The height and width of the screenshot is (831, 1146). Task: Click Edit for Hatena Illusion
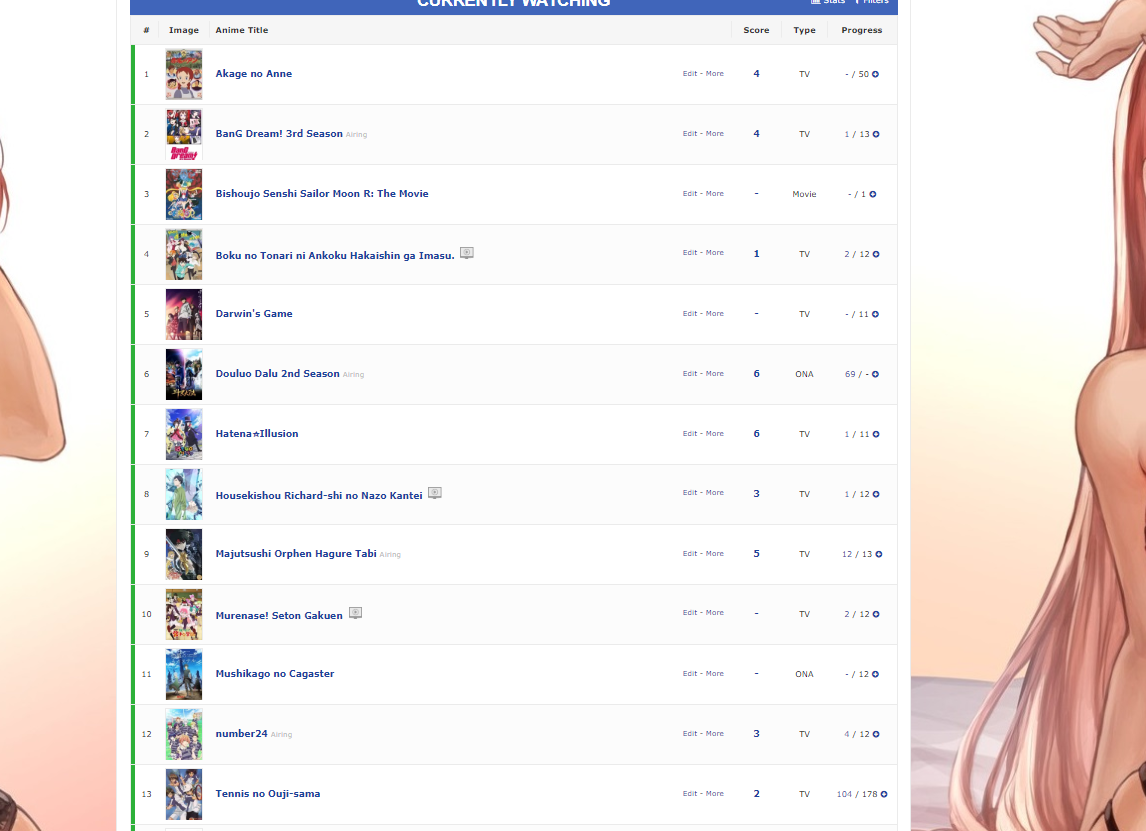coord(690,433)
